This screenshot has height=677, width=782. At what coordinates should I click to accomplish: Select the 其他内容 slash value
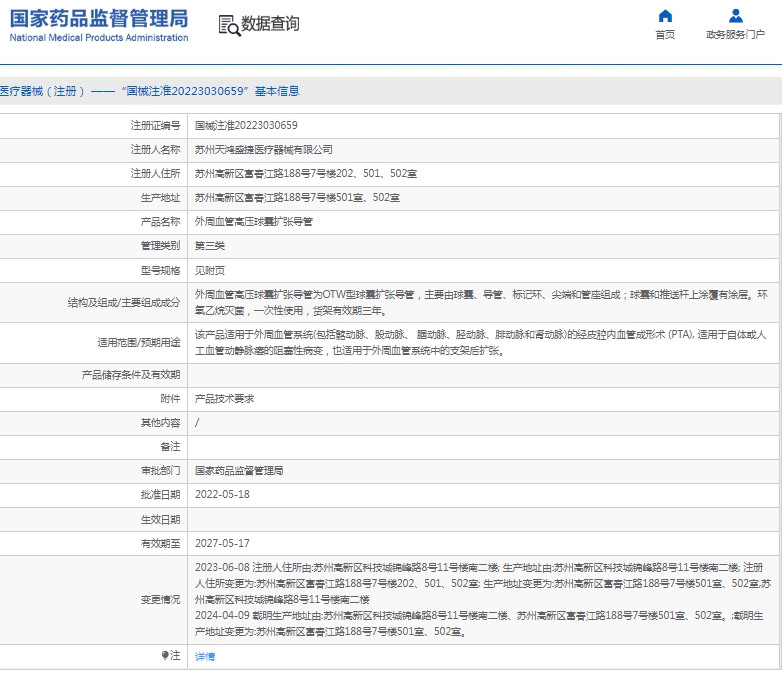coord(197,423)
